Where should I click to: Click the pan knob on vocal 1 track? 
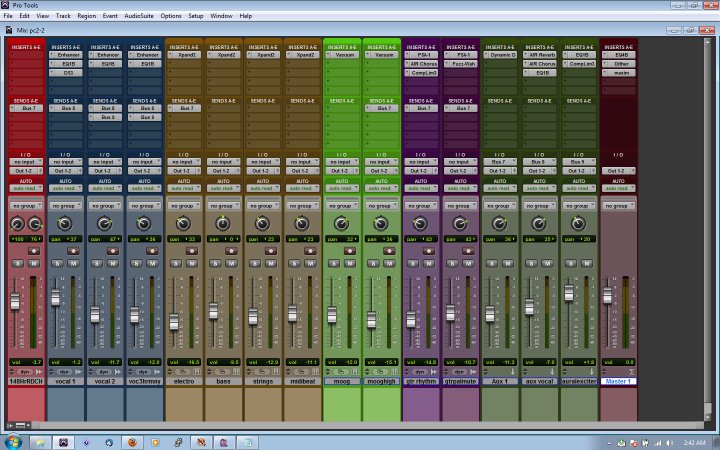[x=65, y=223]
